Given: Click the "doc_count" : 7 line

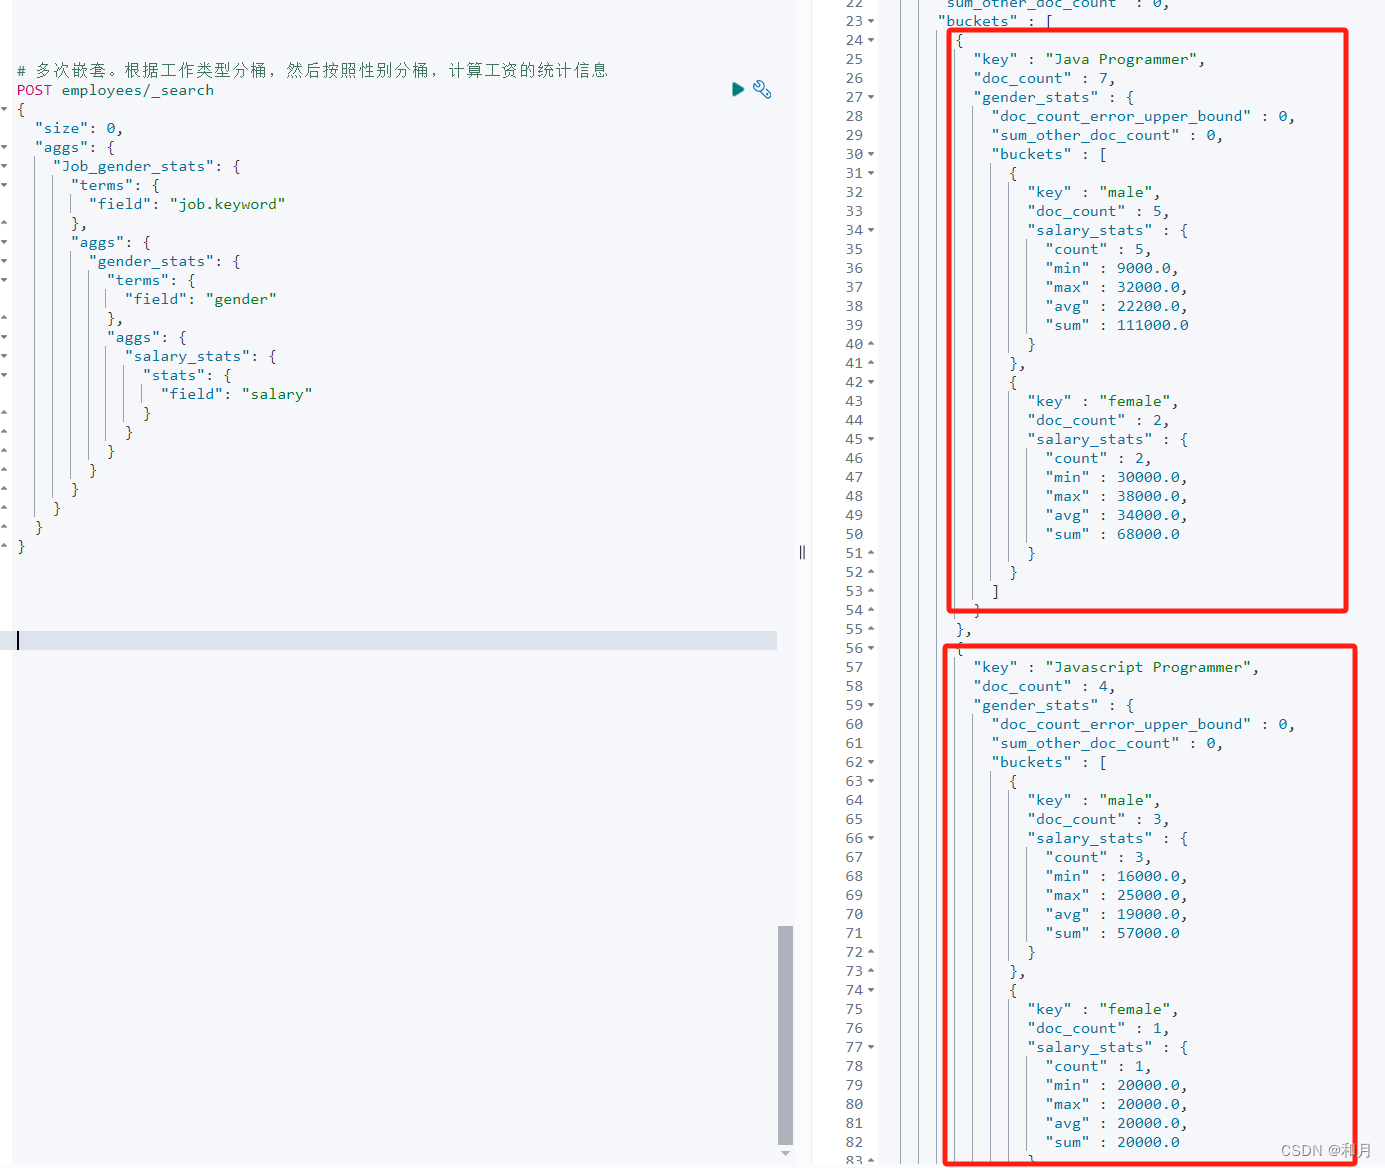Looking at the screenshot, I should click(x=1043, y=78).
